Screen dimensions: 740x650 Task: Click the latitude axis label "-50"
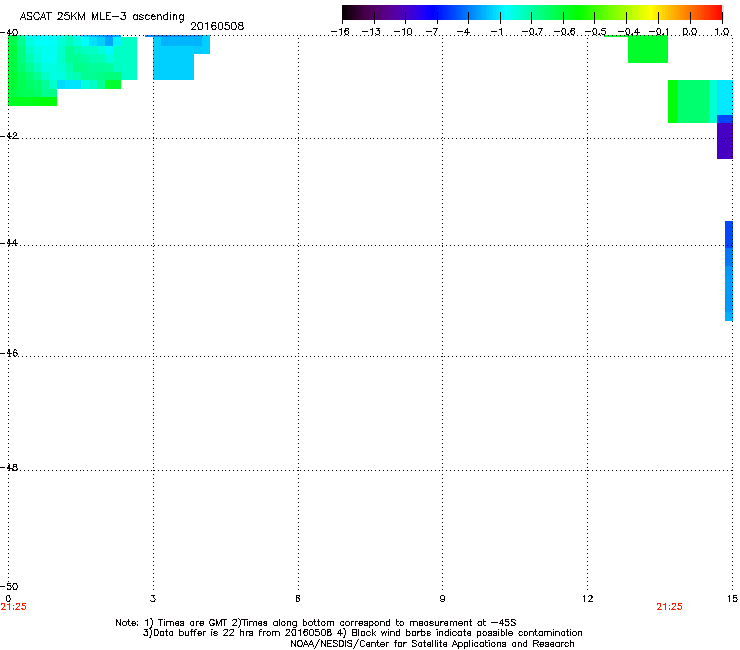click(9, 586)
